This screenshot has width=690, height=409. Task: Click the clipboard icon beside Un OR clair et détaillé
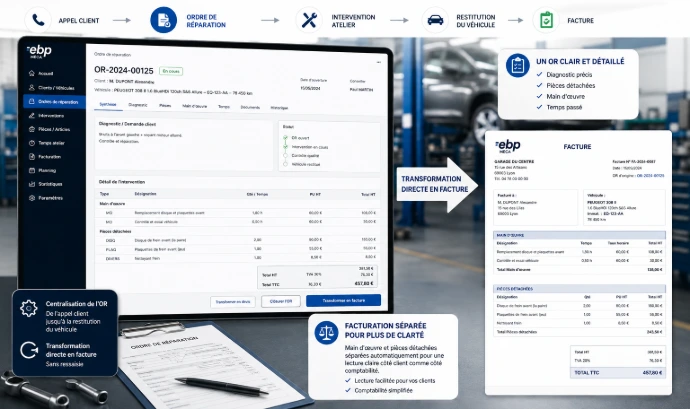tap(517, 65)
